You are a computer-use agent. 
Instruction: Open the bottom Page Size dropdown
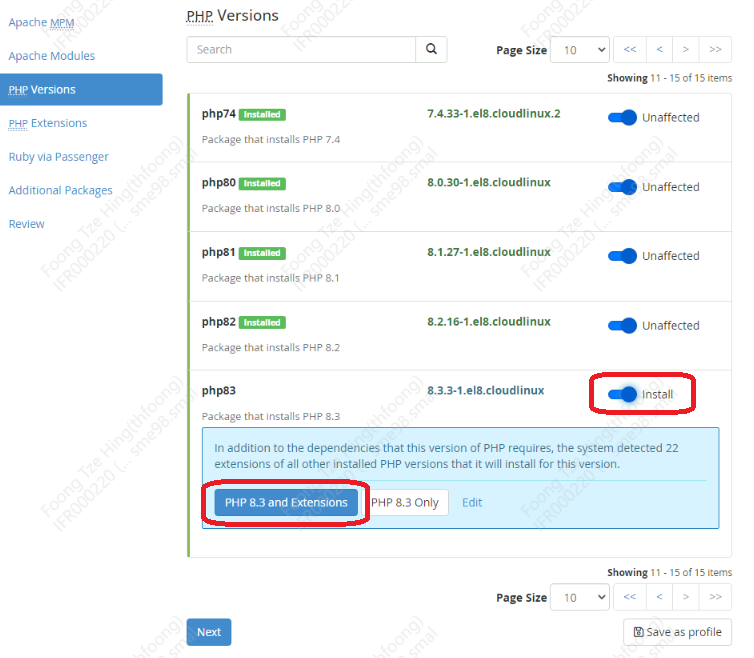[x=580, y=597]
